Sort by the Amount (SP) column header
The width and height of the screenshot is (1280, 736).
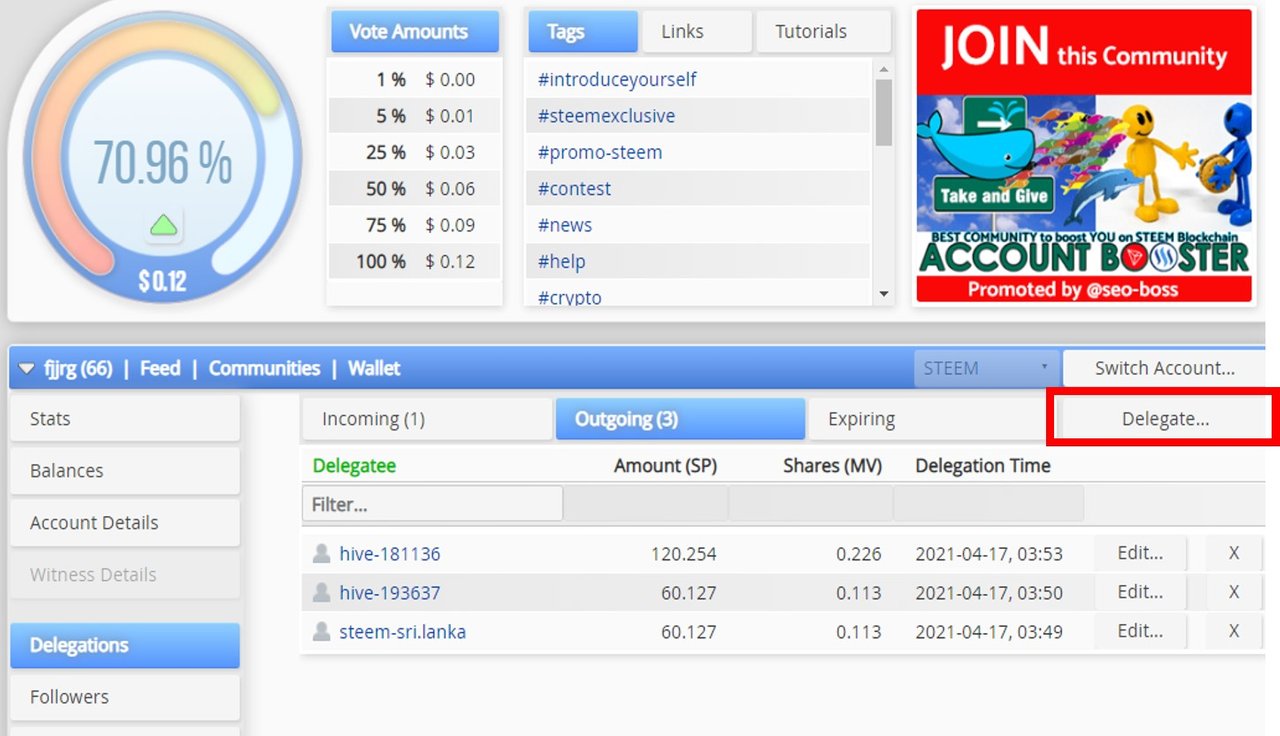click(x=665, y=466)
